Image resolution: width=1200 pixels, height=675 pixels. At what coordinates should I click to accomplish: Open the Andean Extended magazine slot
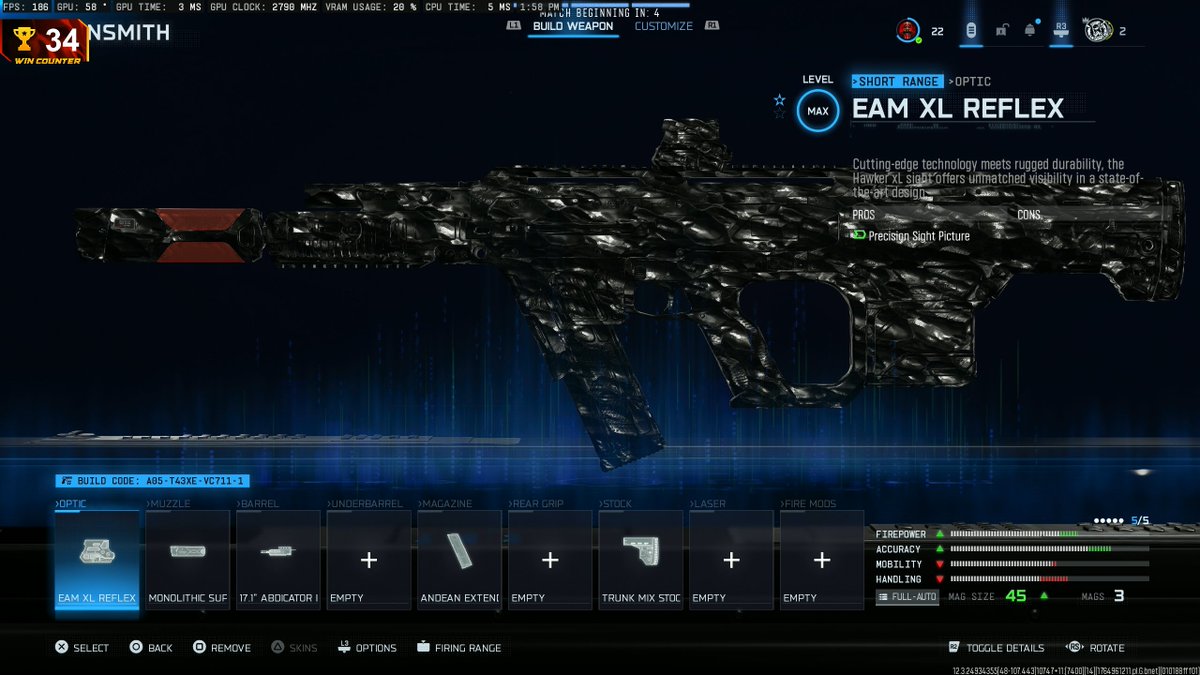click(x=459, y=560)
